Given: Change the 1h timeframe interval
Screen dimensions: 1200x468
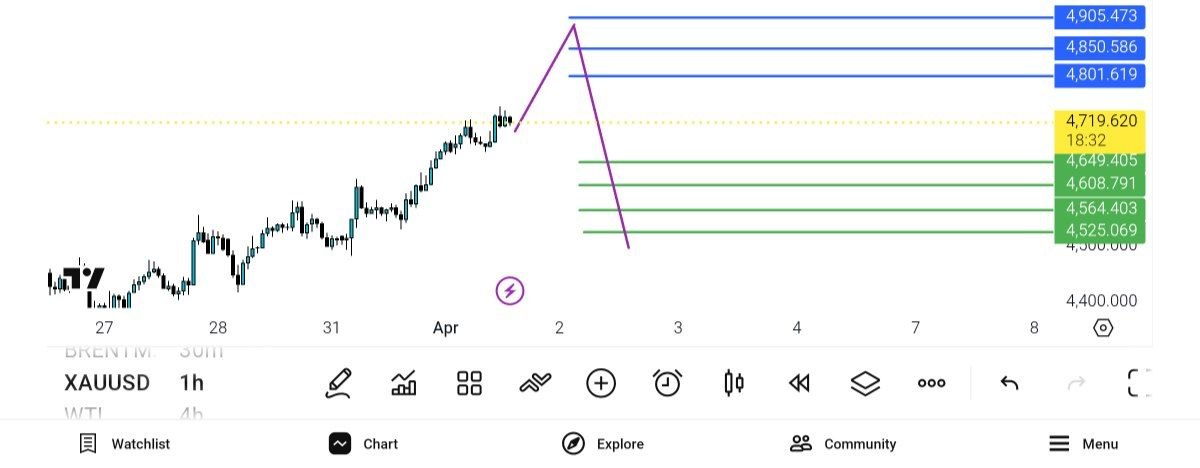Looking at the screenshot, I should pos(192,383).
